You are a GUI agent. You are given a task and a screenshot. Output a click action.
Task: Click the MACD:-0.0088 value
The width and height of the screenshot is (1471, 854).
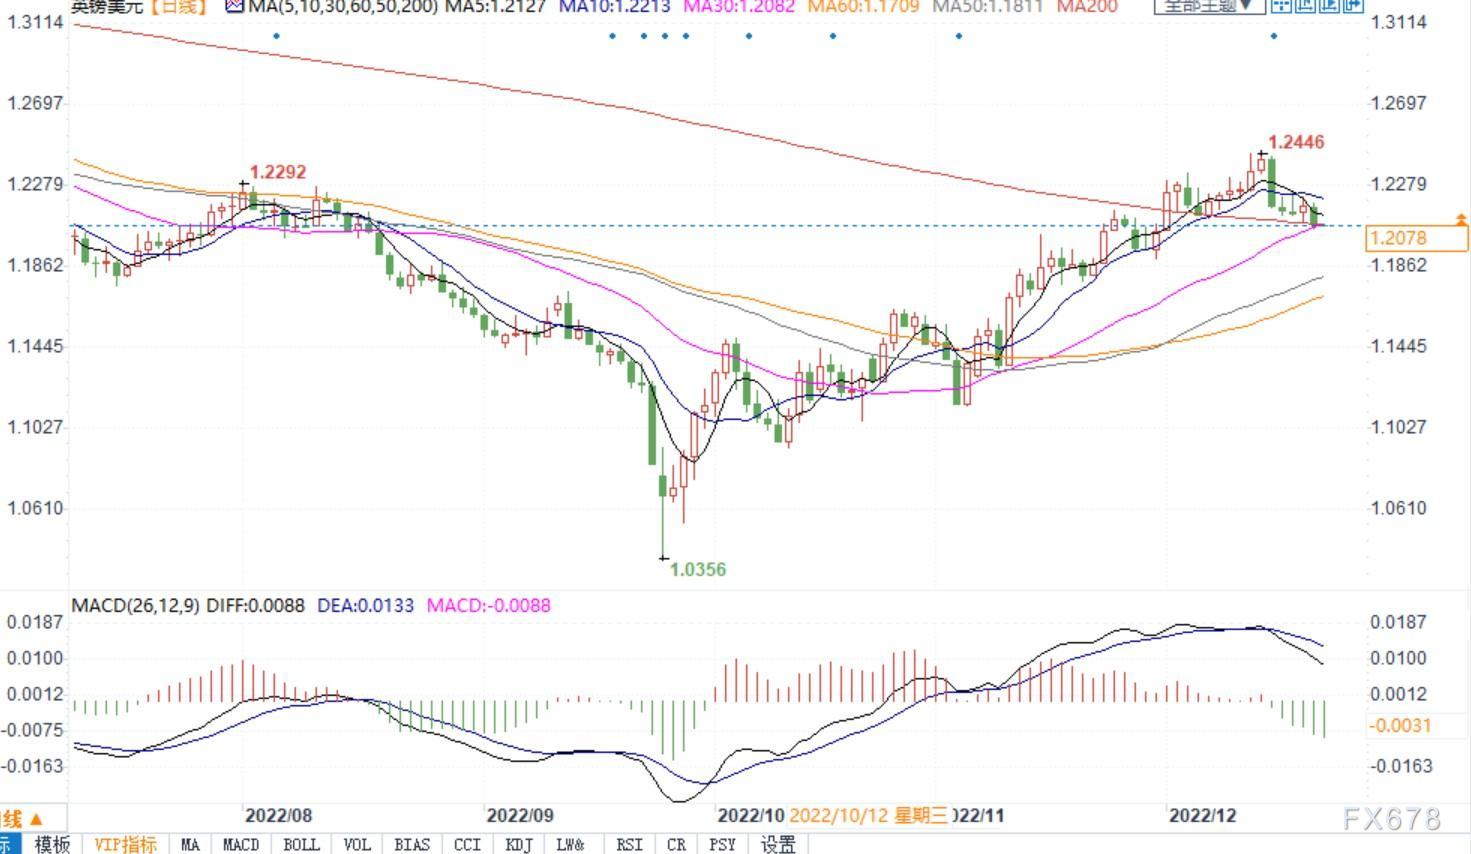click(488, 605)
